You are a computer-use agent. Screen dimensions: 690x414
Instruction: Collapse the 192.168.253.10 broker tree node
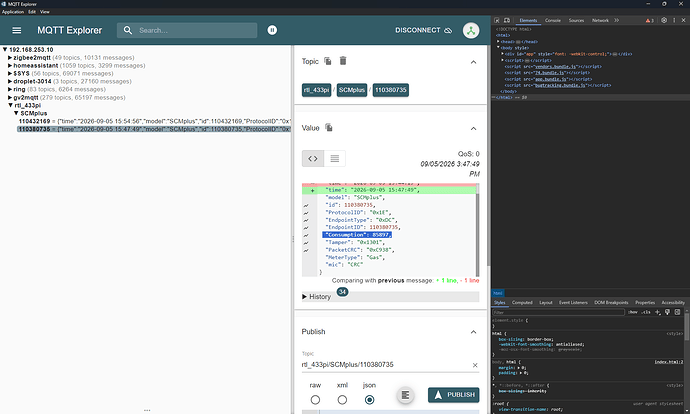click(x=5, y=50)
